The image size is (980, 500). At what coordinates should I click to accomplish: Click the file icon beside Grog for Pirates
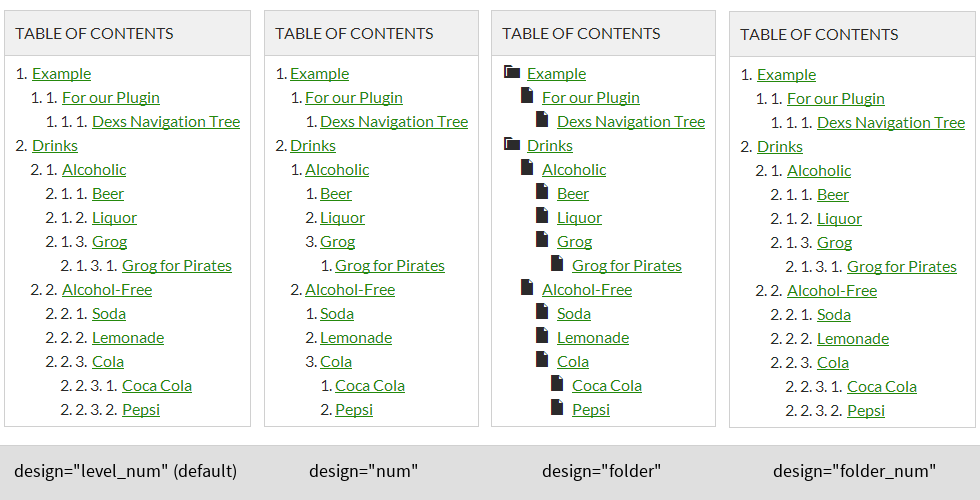coord(557,263)
